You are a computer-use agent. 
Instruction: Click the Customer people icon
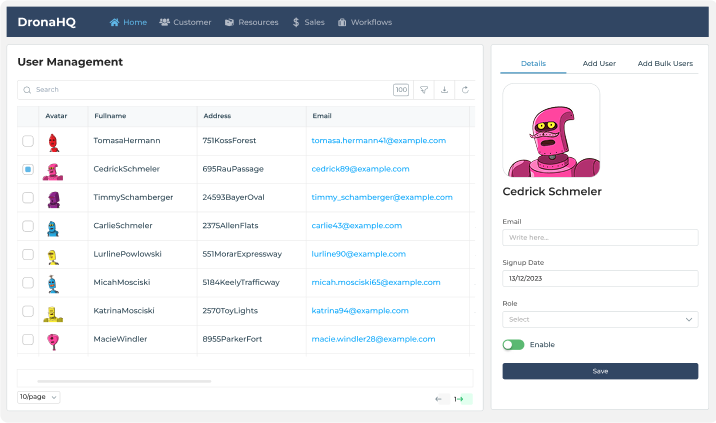coord(164,22)
